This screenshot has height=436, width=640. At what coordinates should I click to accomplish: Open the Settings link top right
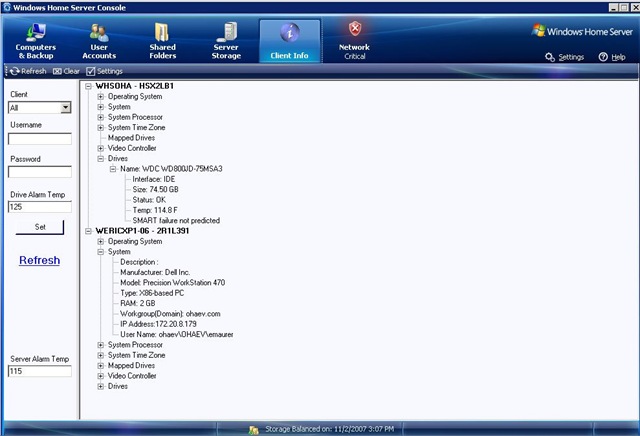tap(571, 57)
